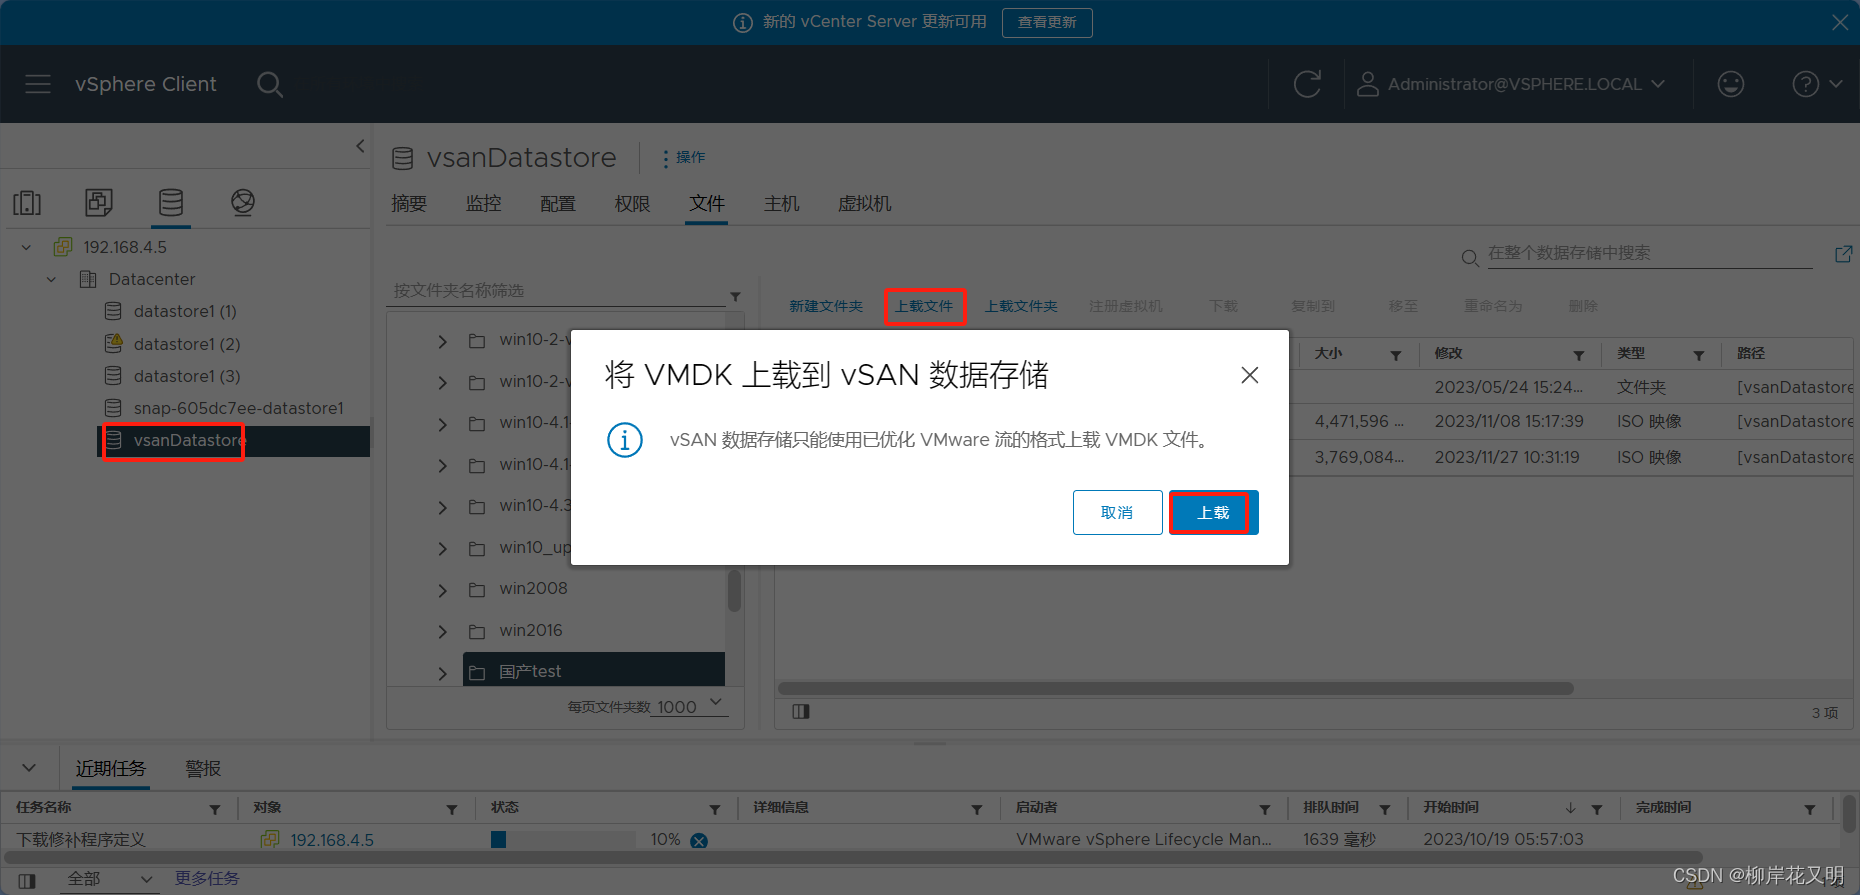Expand the win2016 folder

443,632
